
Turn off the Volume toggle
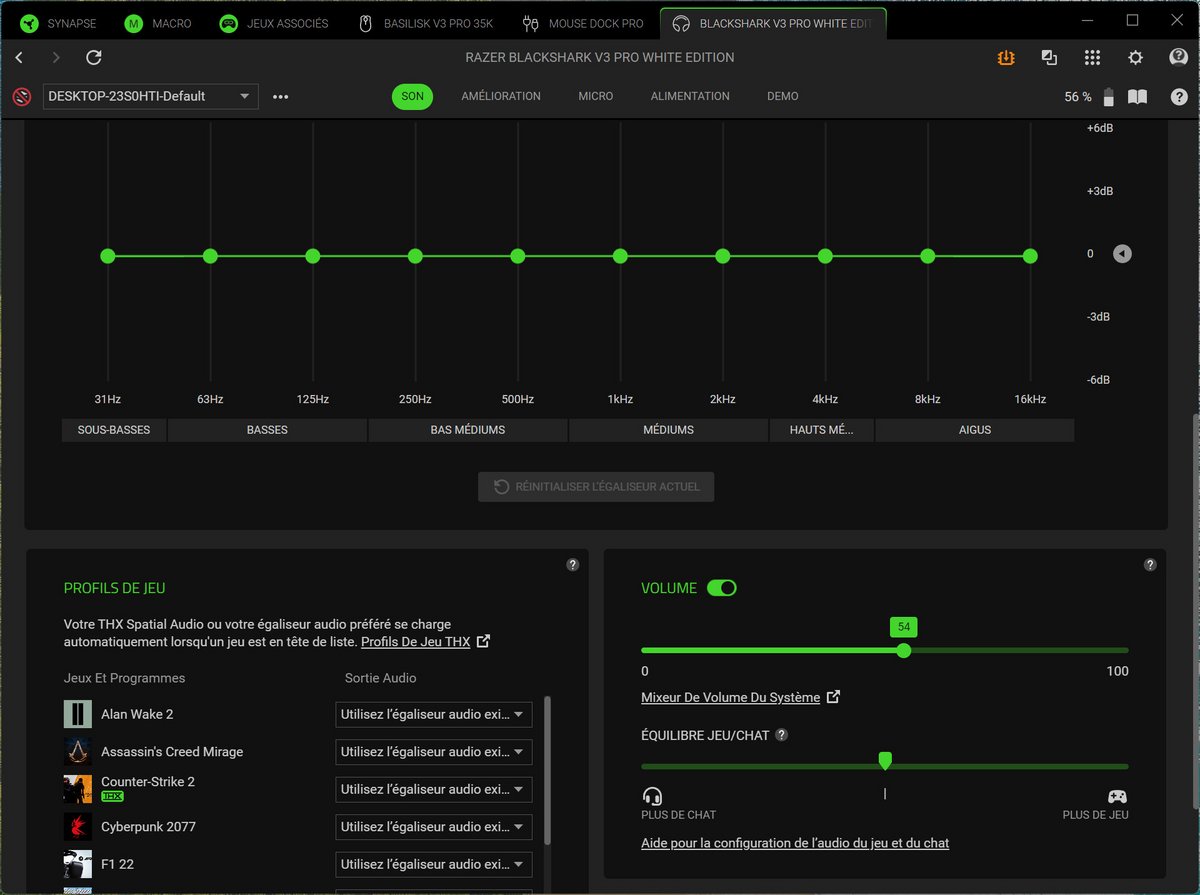721,588
